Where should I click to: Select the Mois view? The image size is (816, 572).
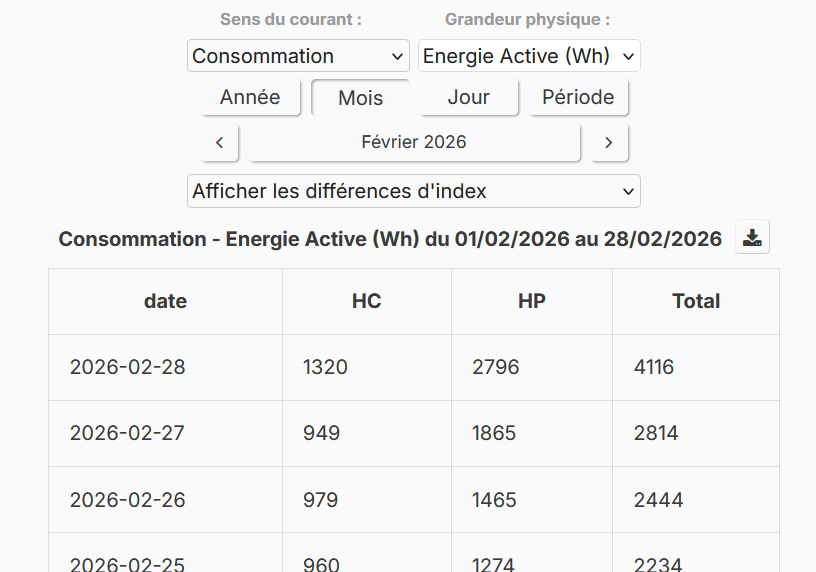(360, 98)
